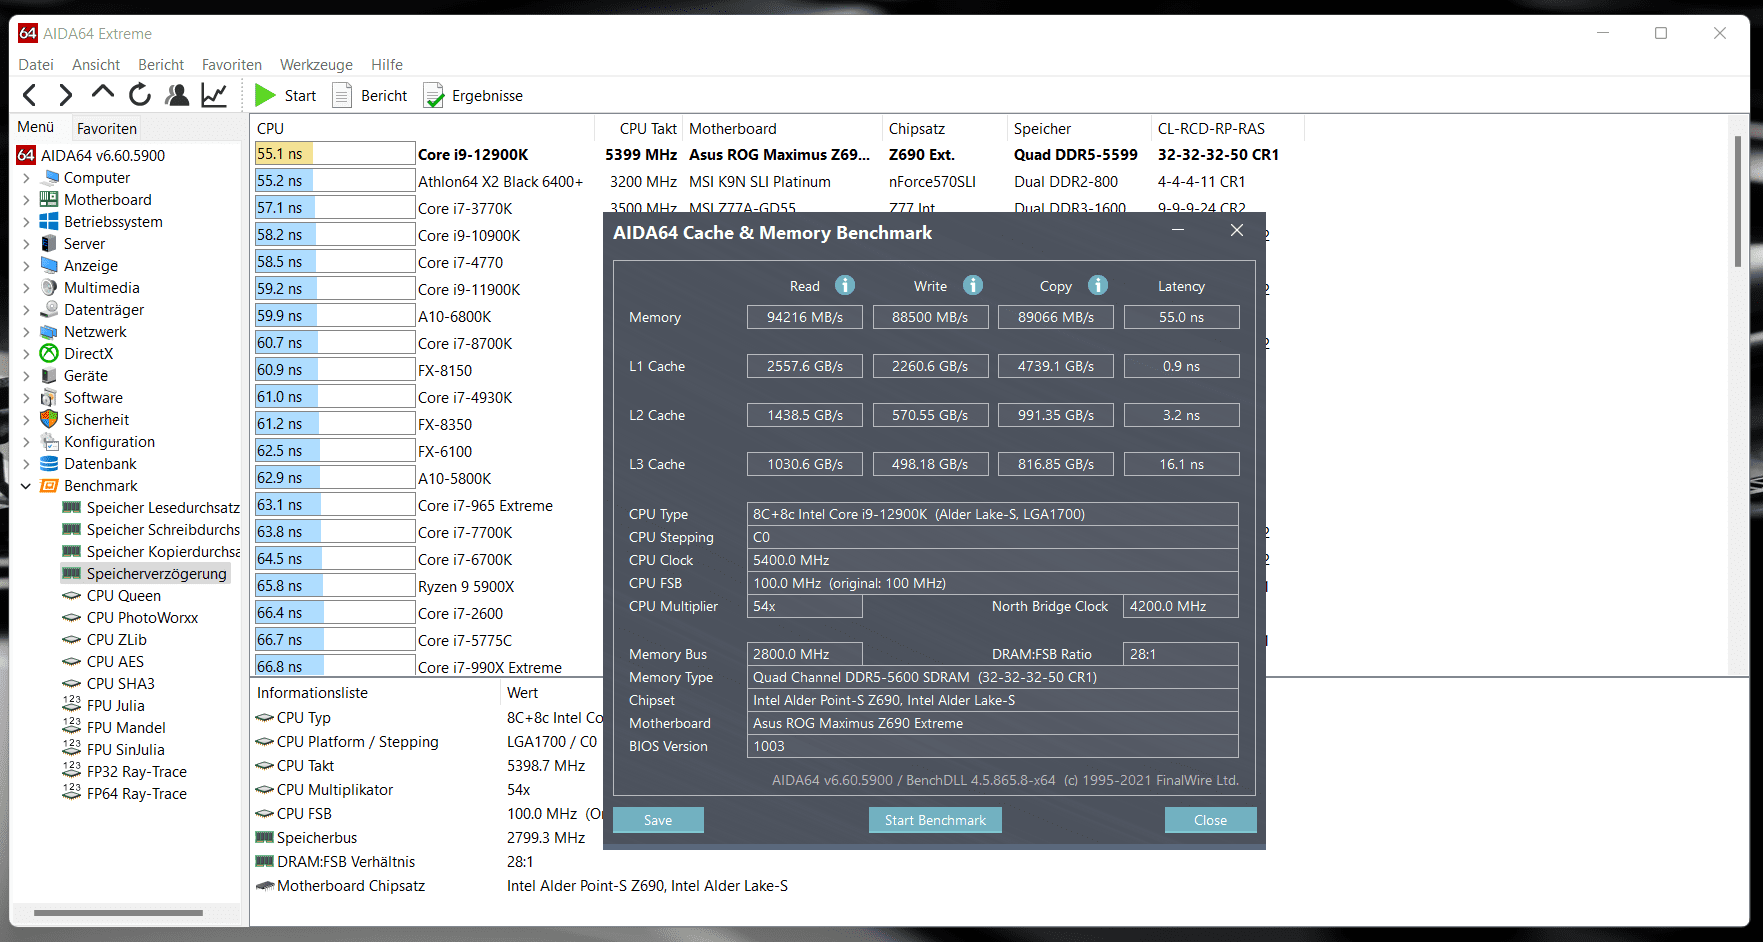Click AIDA64 v6.60.5900 root node icon
Screen dimensions: 1763x942
(x=26, y=155)
